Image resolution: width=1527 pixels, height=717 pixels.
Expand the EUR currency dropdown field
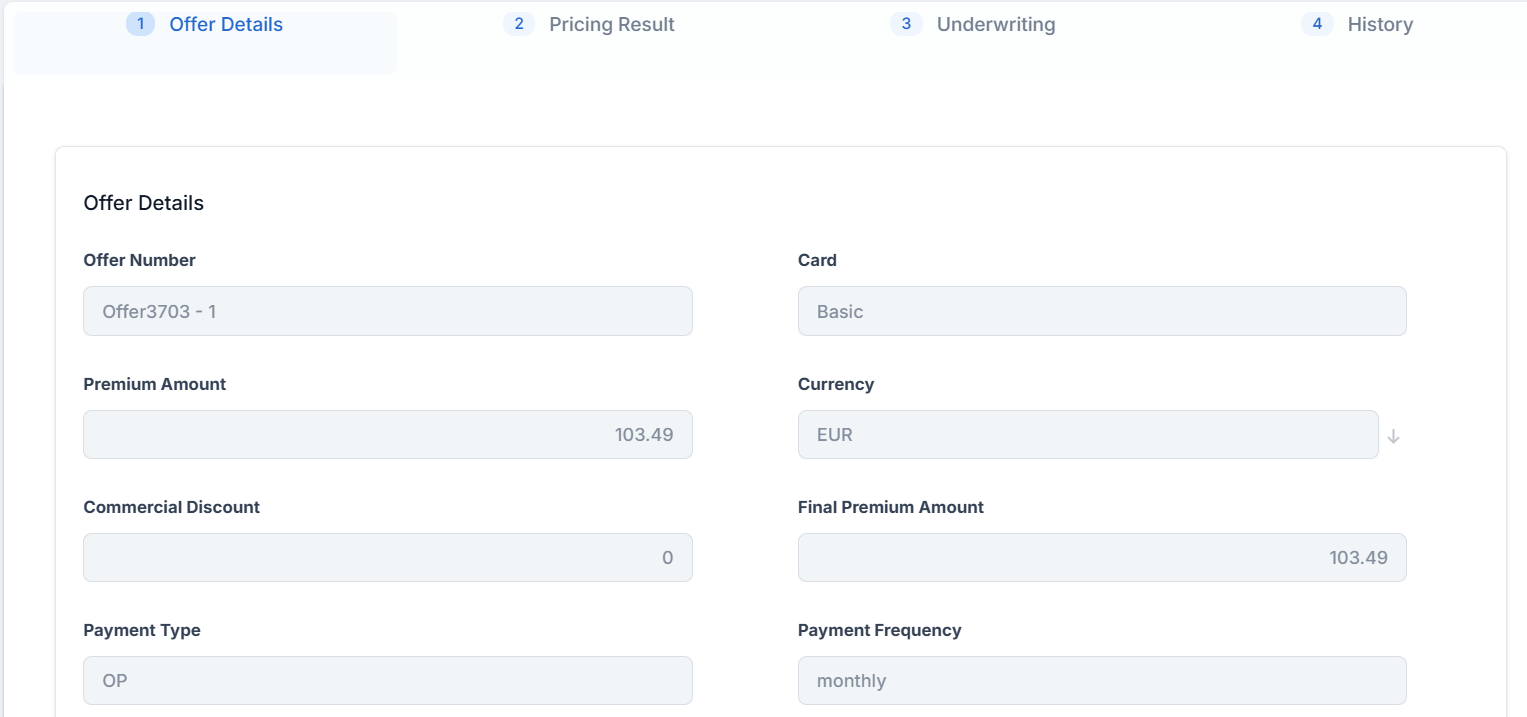(x=1087, y=435)
